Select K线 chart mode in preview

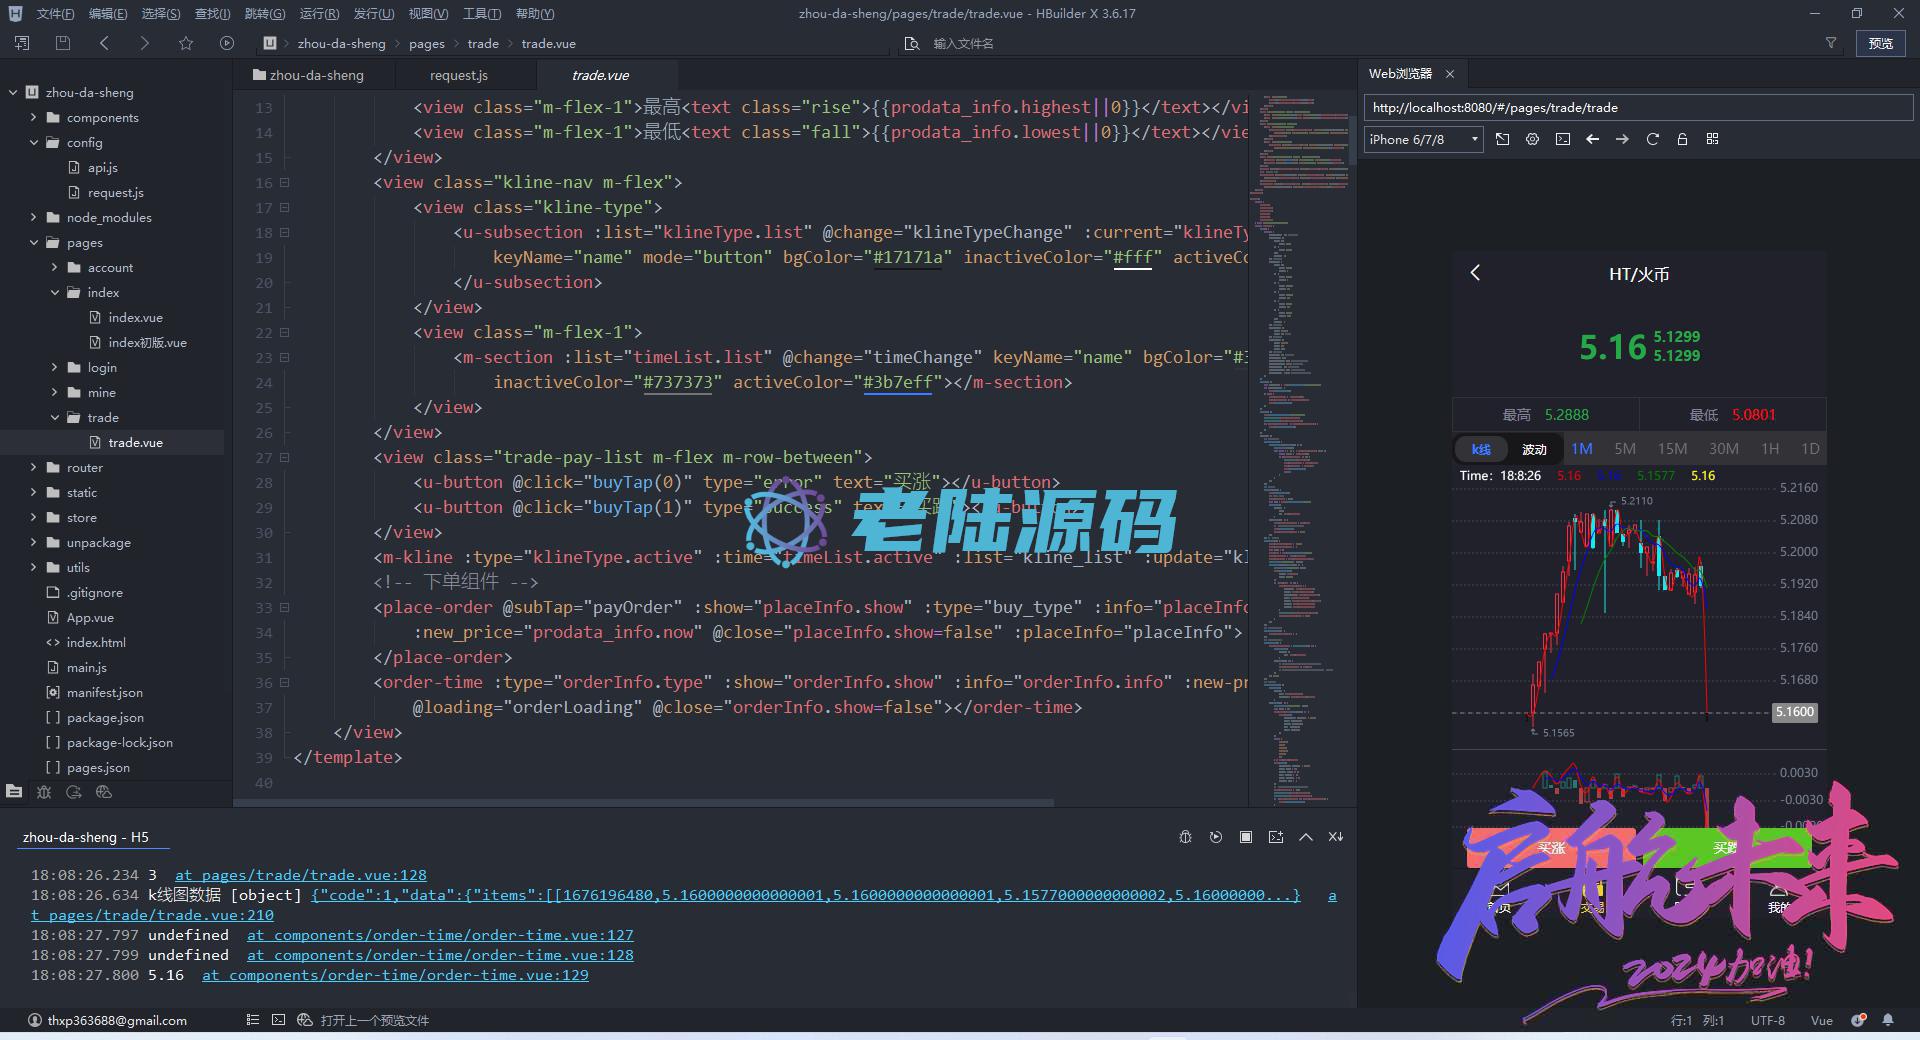tap(1481, 449)
